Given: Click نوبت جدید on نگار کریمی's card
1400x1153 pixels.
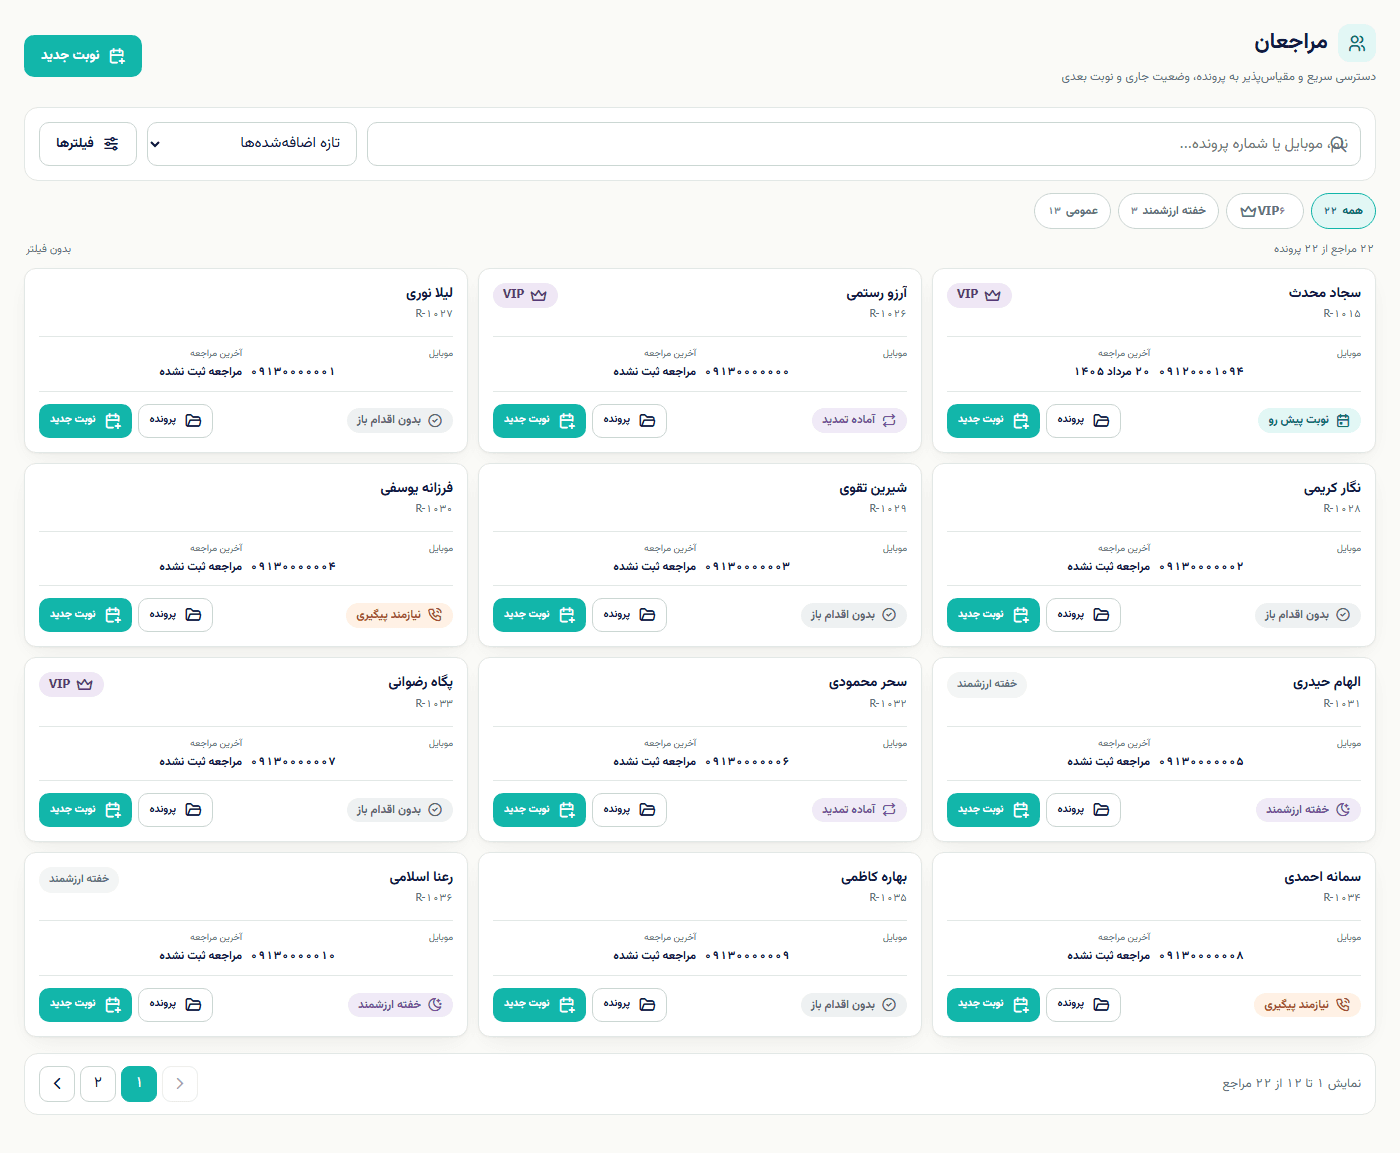Looking at the screenshot, I should point(993,615).
